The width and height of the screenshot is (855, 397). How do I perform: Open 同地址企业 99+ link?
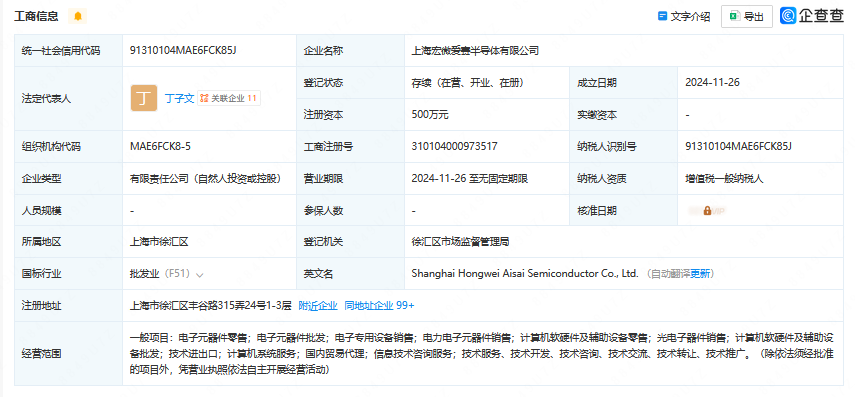click(x=379, y=305)
